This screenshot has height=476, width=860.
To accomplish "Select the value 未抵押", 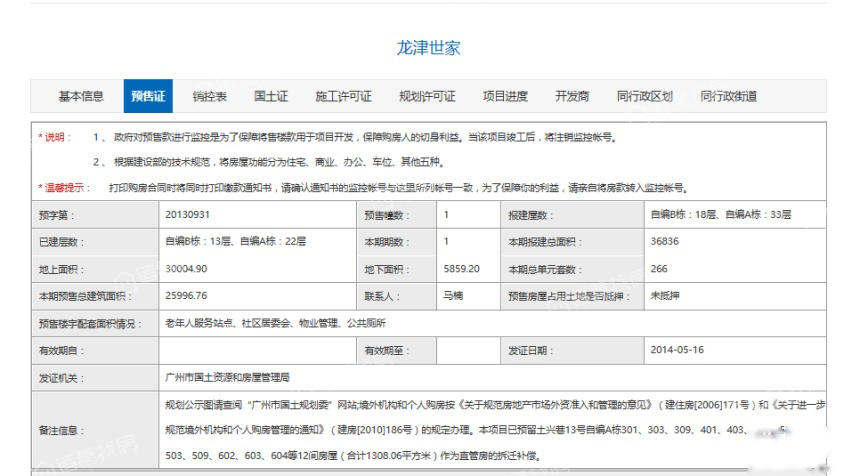I will pos(665,296).
